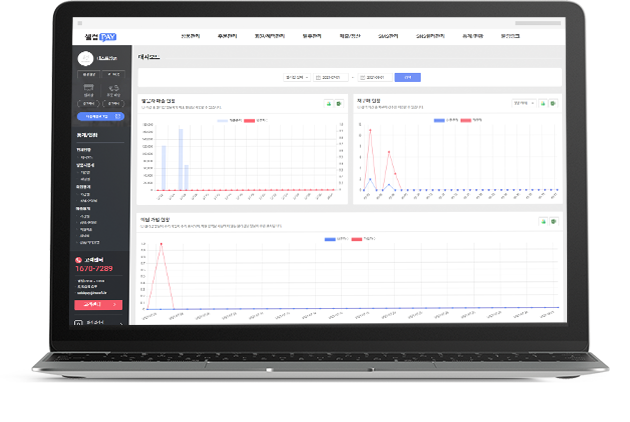Screen dimensions: 630x422
Task: Click the red phone icon above 1670-7289
Action: [78, 260]
